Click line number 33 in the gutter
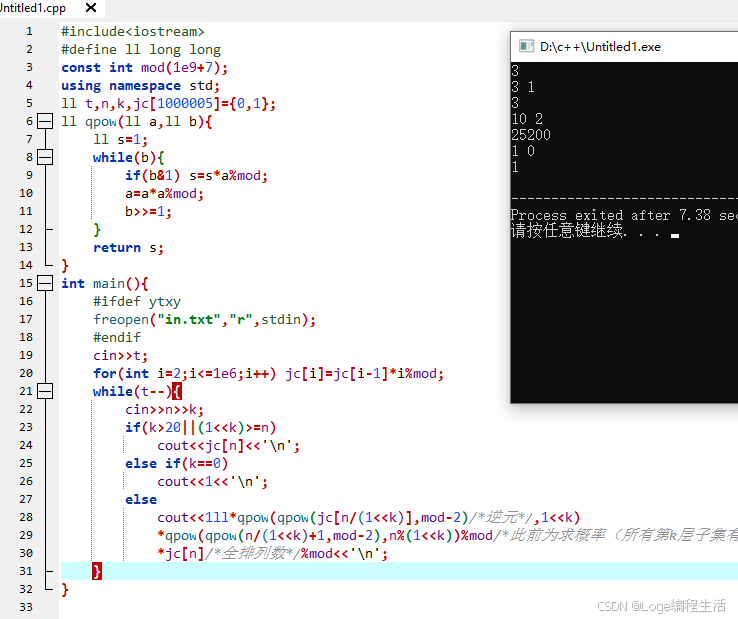 click(26, 607)
